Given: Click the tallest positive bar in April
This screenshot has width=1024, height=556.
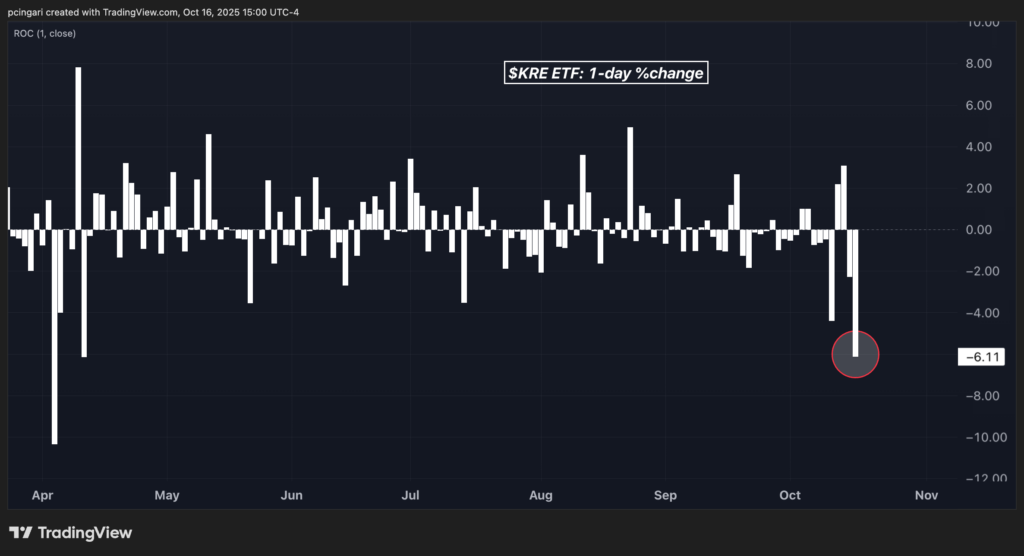Looking at the screenshot, I should click(x=78, y=150).
